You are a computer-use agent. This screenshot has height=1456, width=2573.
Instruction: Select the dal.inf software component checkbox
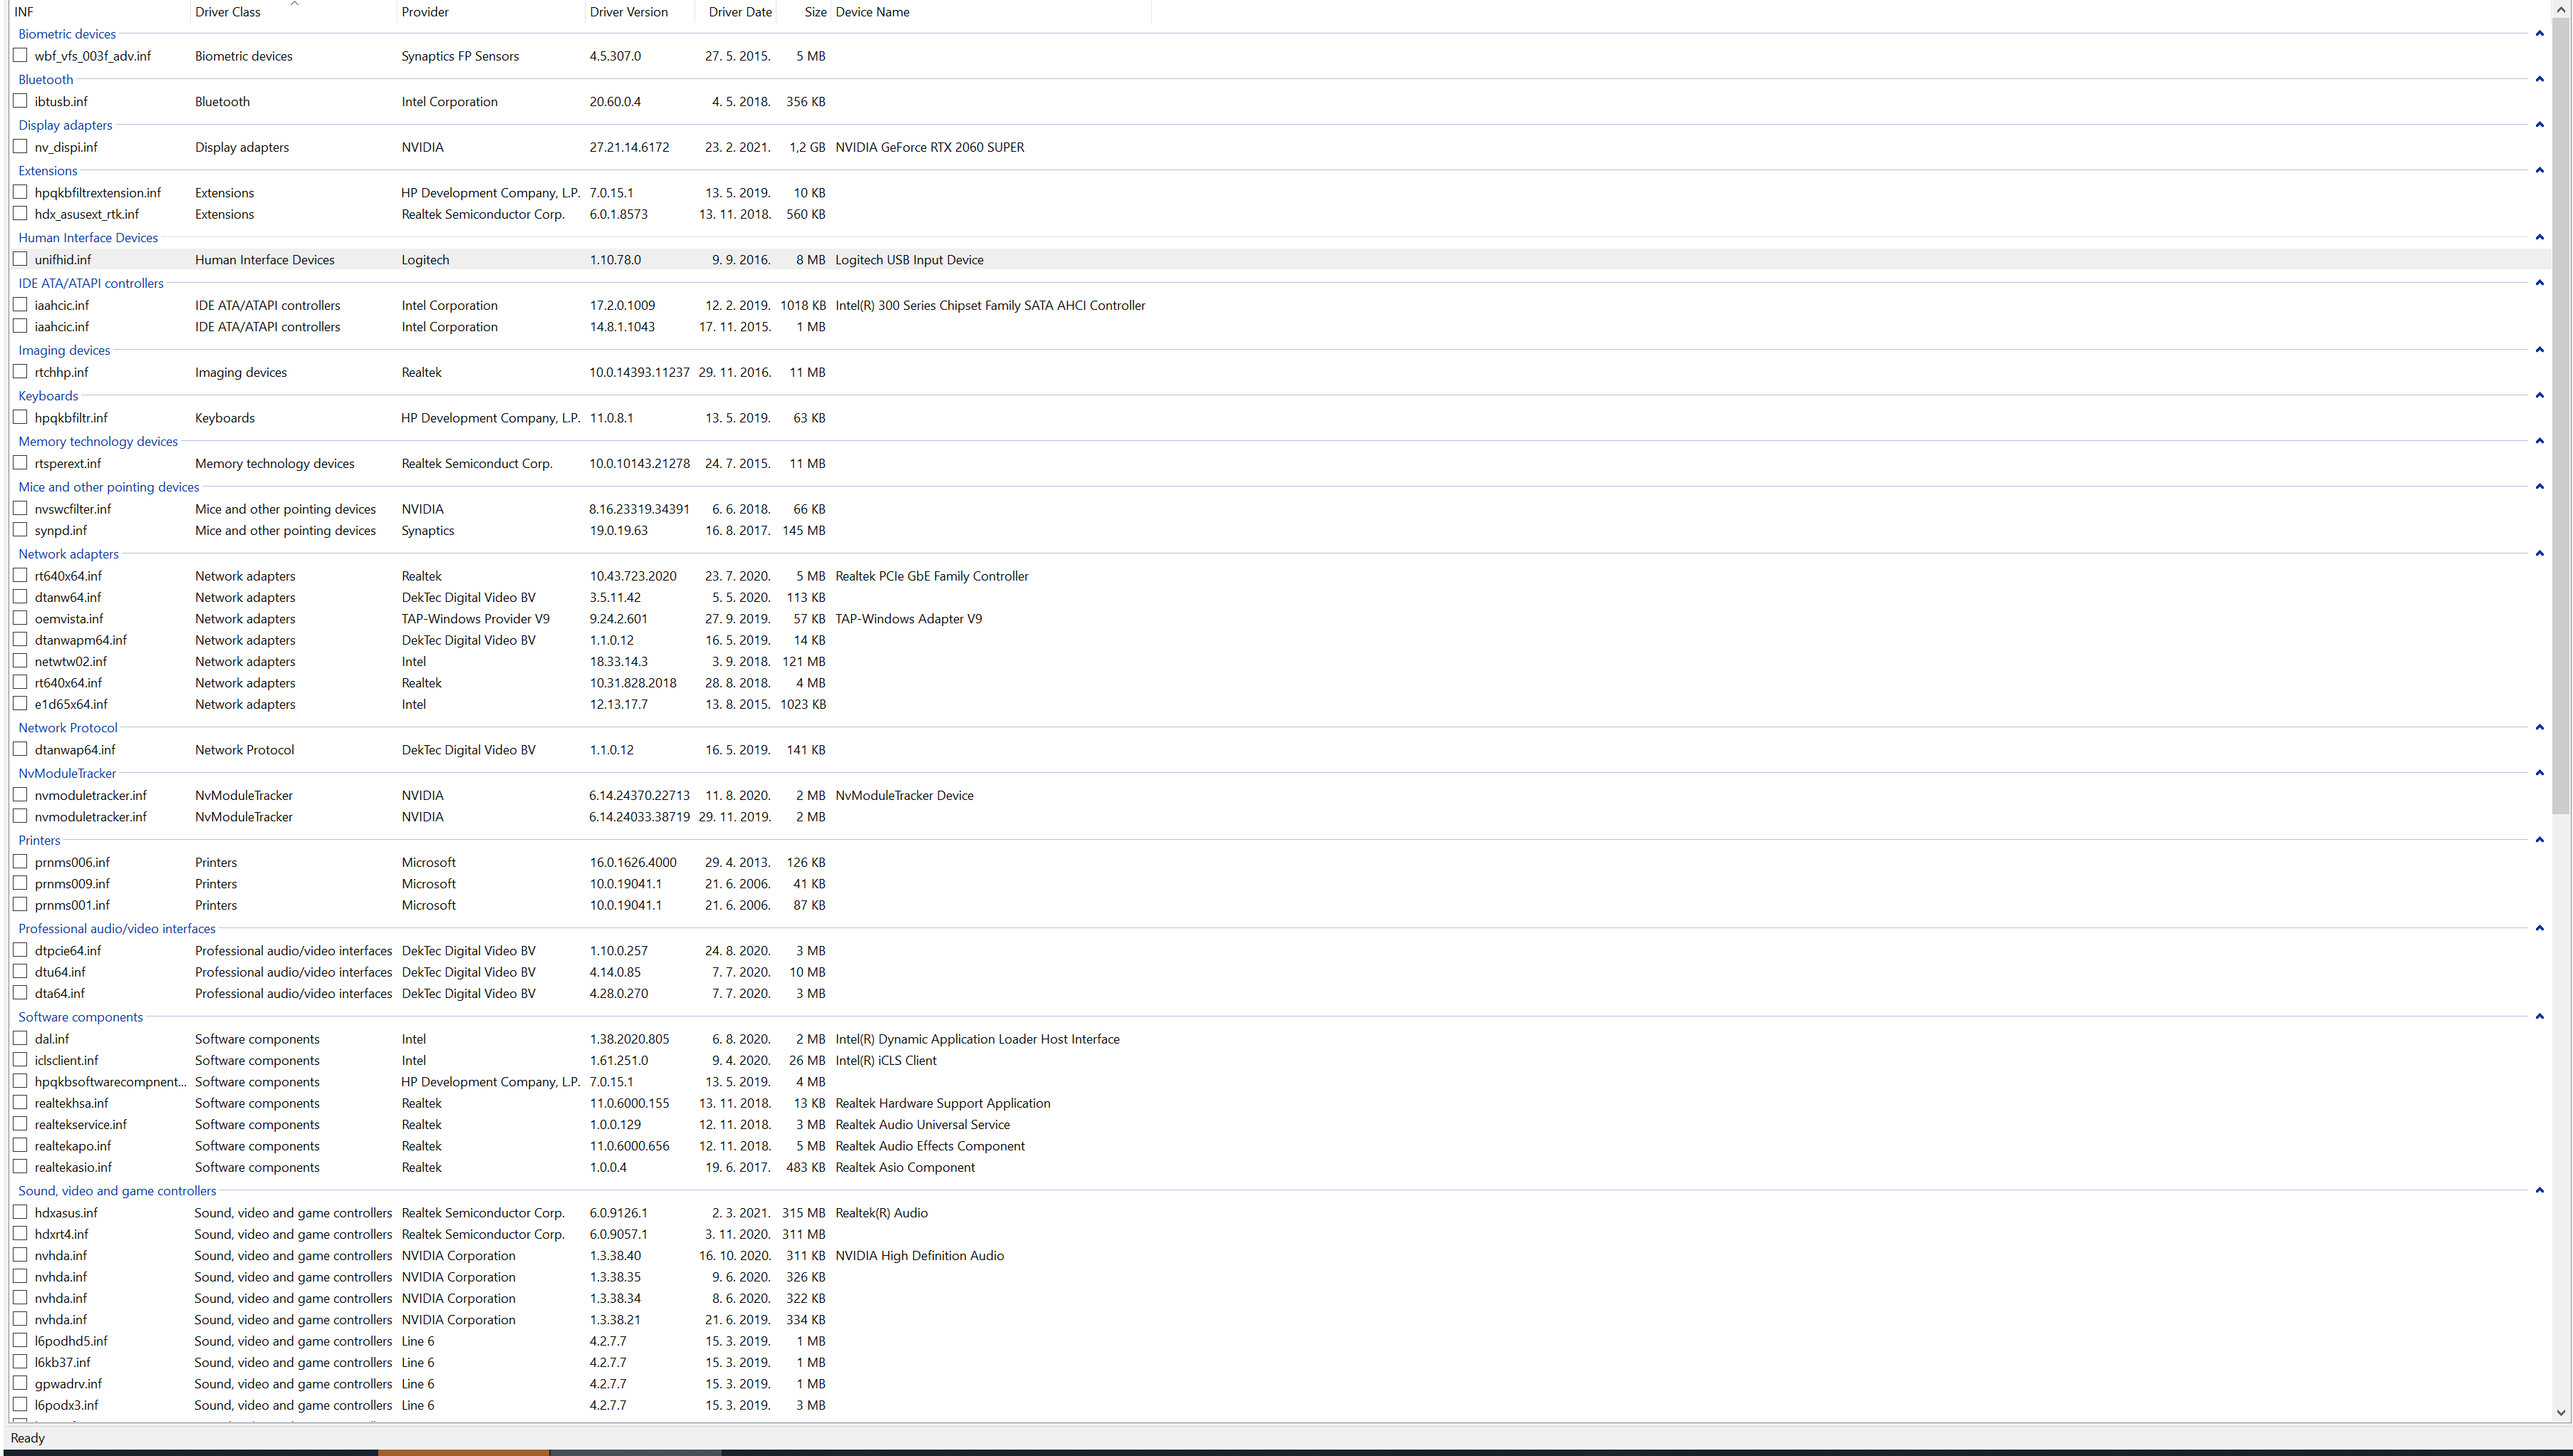pyautogui.click(x=20, y=1038)
